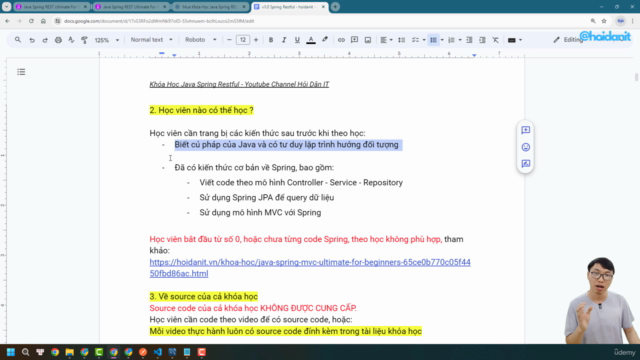Add a comment from the side panel
This screenshot has height=360, width=640.
coord(526,130)
